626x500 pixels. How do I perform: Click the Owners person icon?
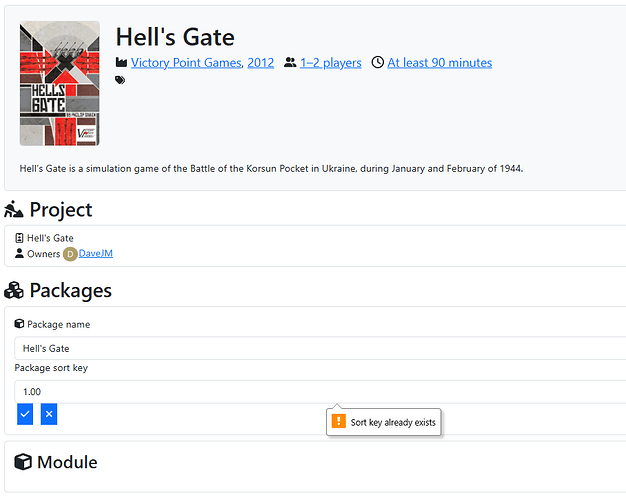20,254
